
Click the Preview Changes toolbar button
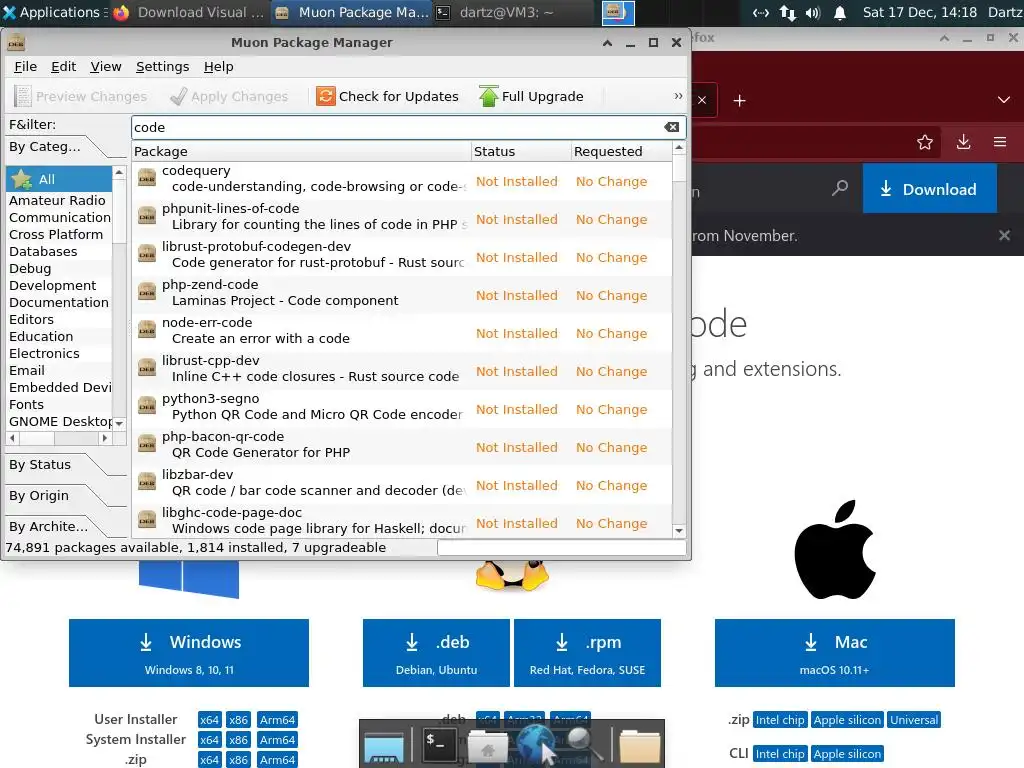tap(81, 97)
